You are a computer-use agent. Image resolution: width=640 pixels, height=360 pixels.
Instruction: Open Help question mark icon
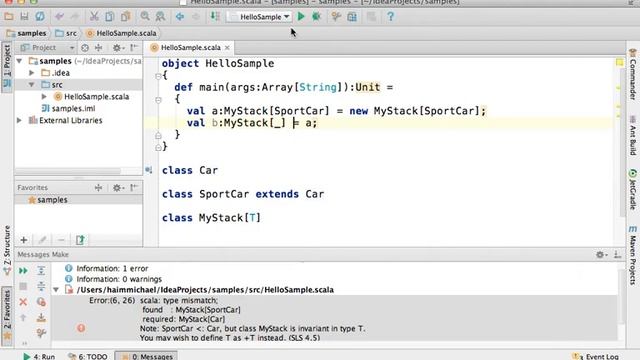[391, 17]
